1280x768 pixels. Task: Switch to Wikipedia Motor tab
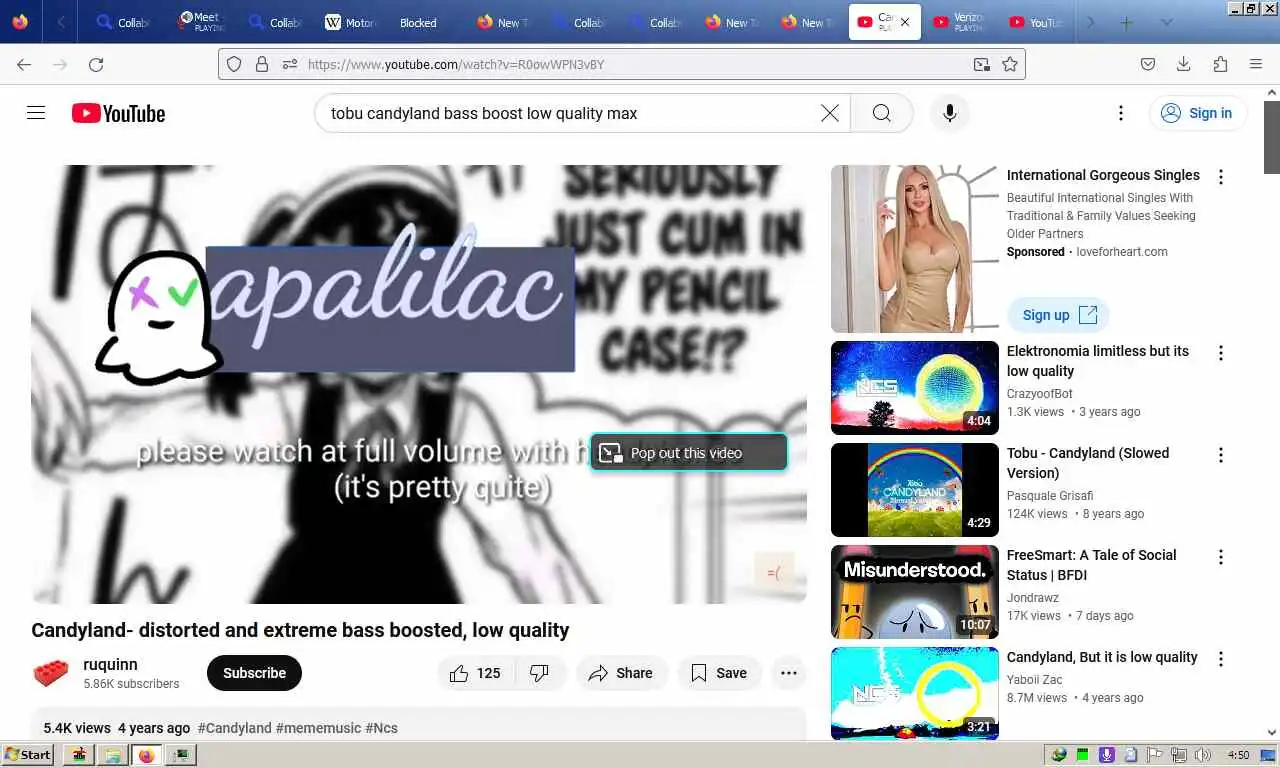coord(351,22)
